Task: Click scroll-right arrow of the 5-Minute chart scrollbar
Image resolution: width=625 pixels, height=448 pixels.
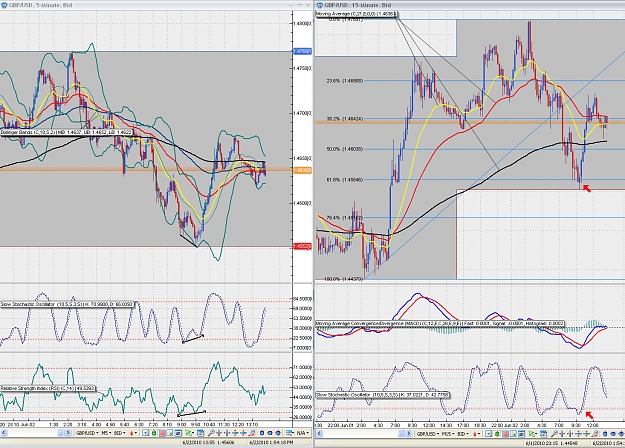Action: pos(68,433)
